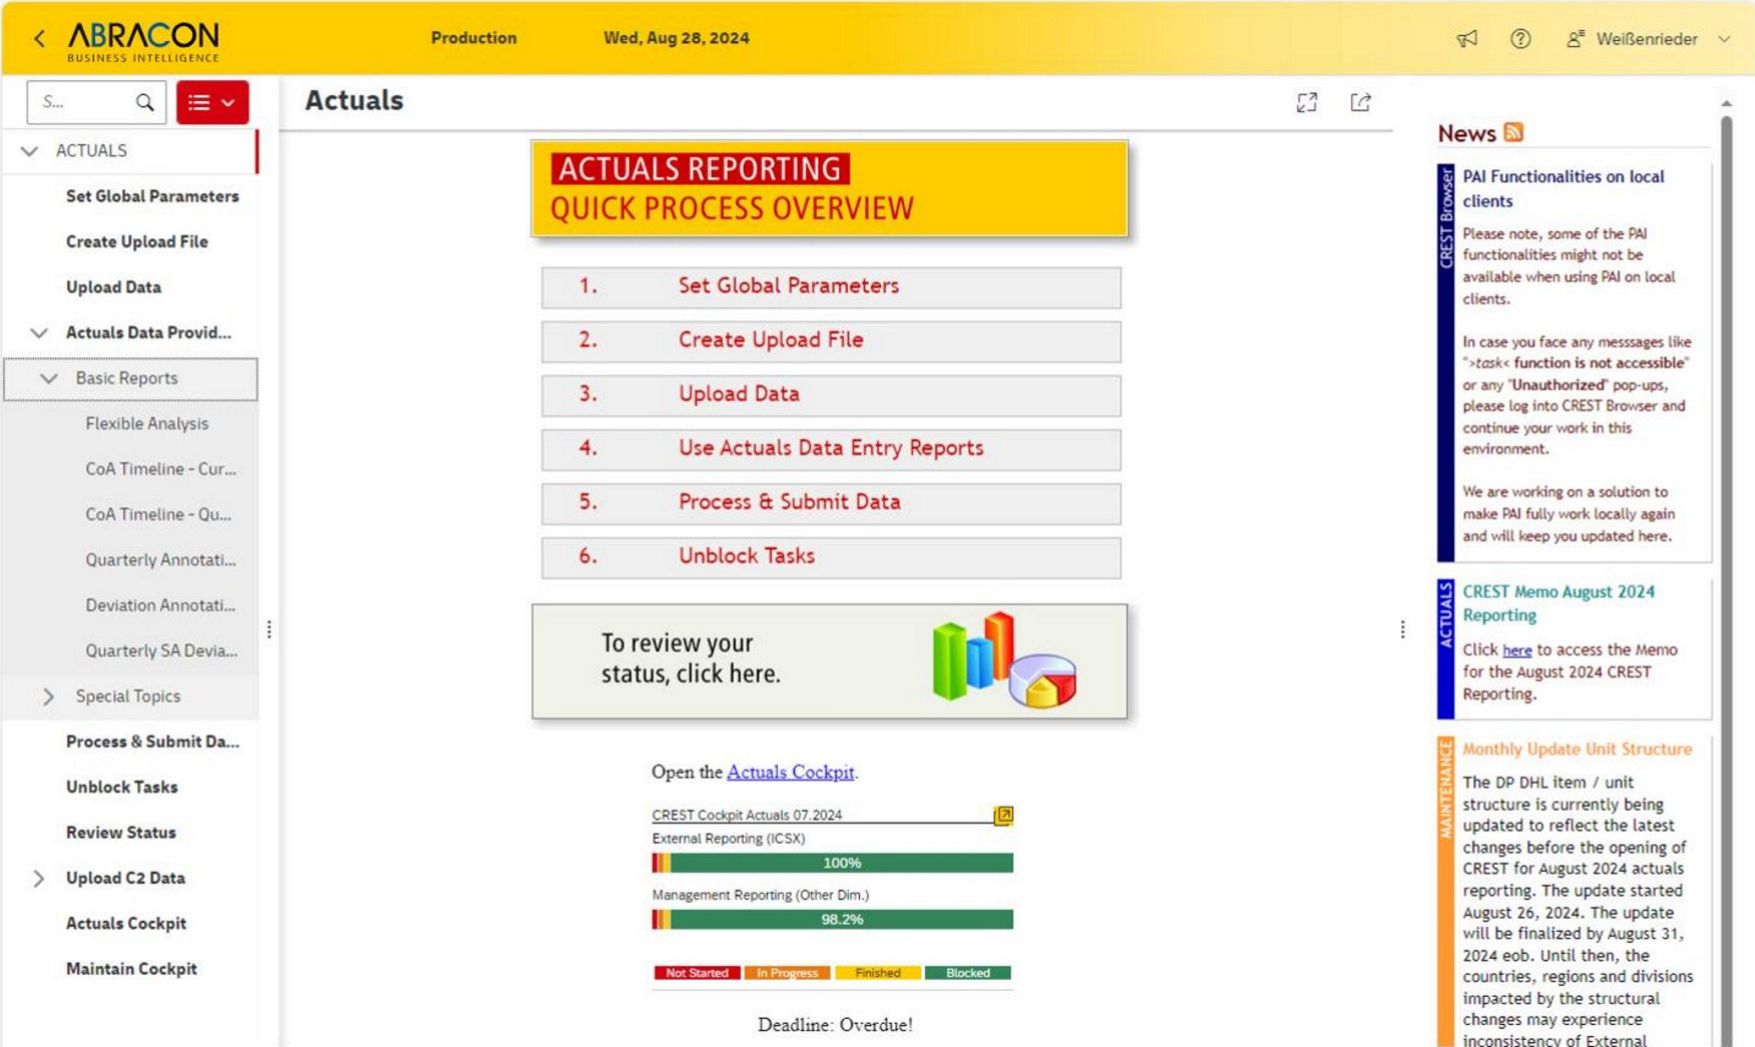Expand the Special Topics folder
The image size is (1755, 1047).
(48, 696)
